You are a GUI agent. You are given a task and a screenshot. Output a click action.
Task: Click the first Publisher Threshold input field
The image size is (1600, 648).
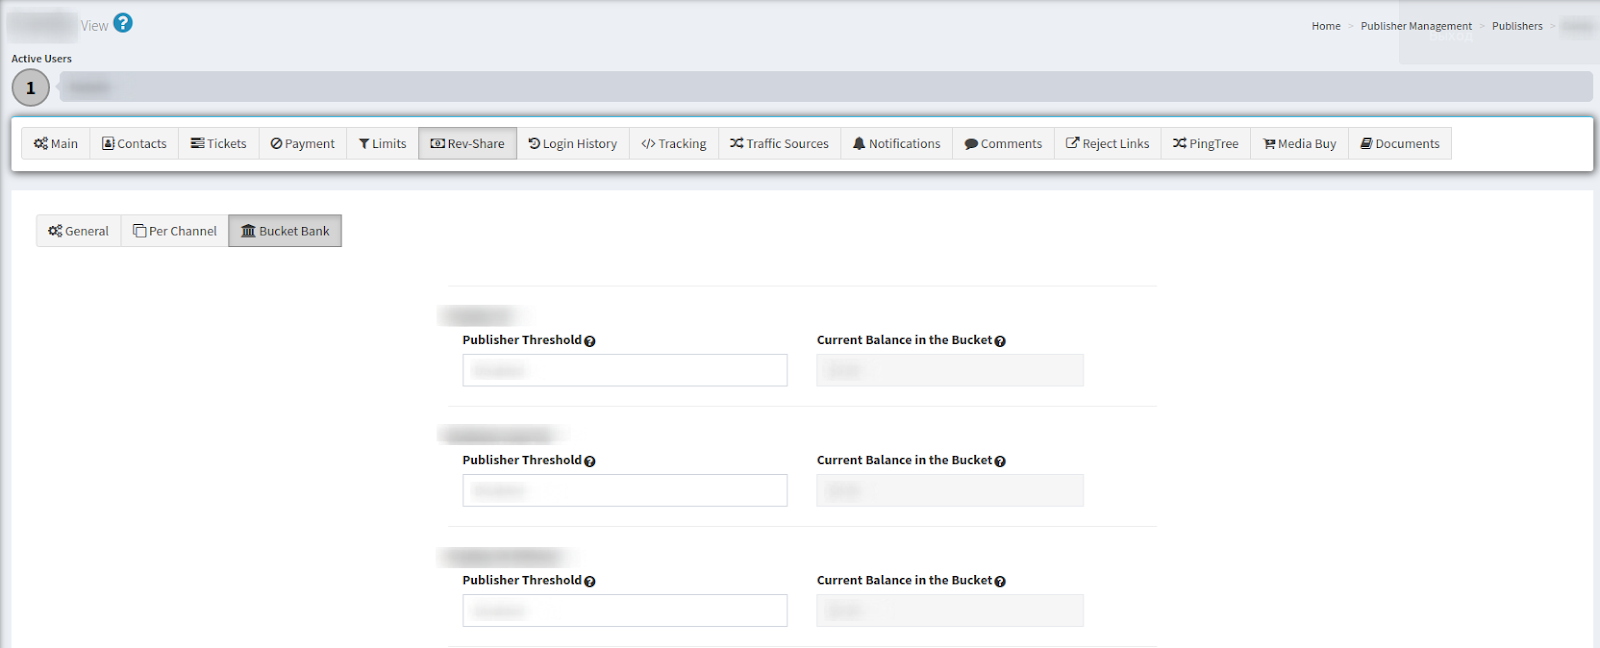[625, 370]
